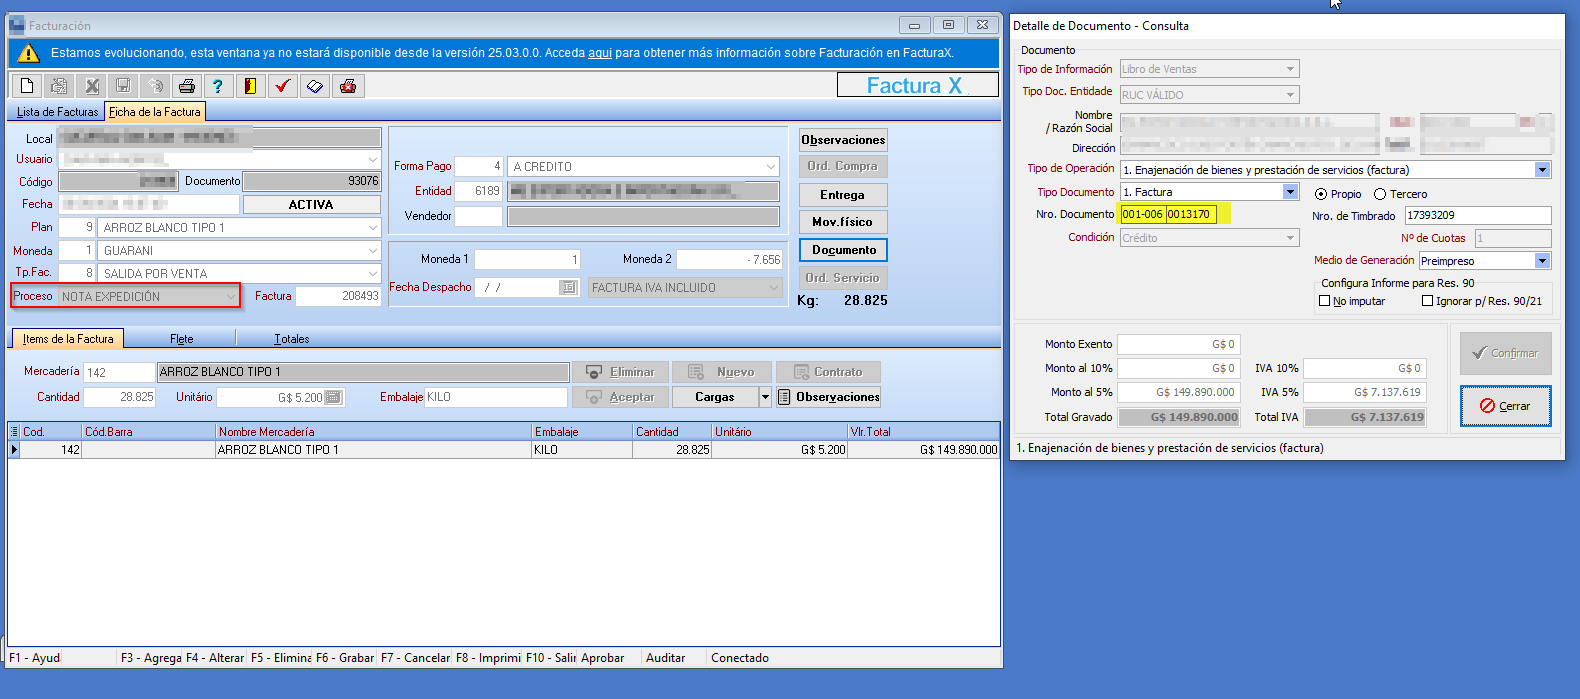Click the Facturación window title icon
The image size is (1580, 699).
pos(18,26)
